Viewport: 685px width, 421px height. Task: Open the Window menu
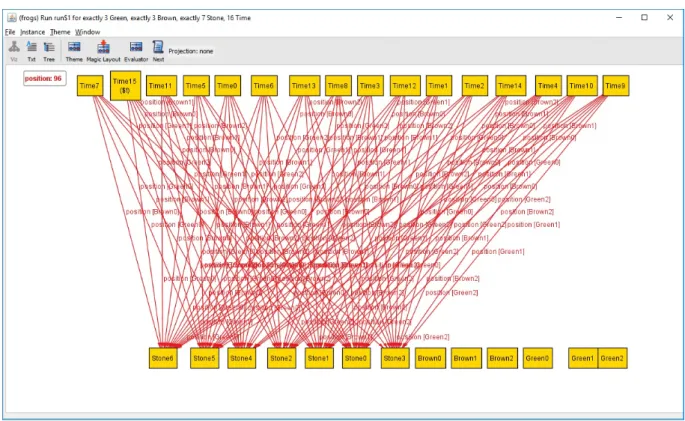click(x=87, y=32)
